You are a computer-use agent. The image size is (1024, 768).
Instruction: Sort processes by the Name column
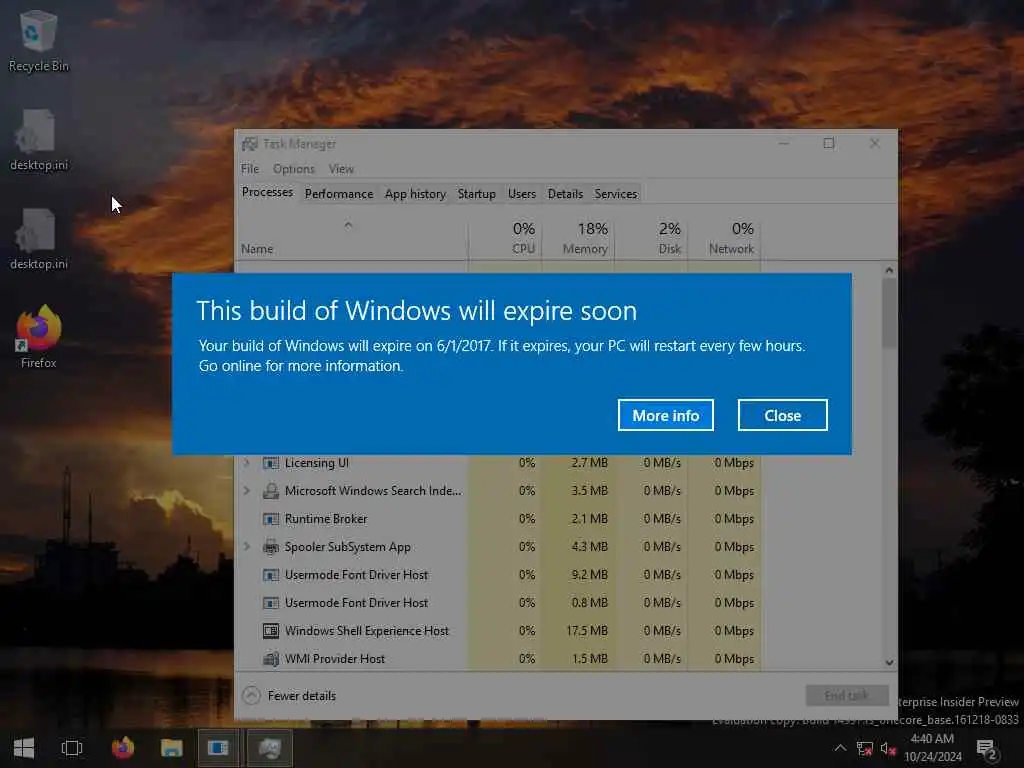click(351, 238)
